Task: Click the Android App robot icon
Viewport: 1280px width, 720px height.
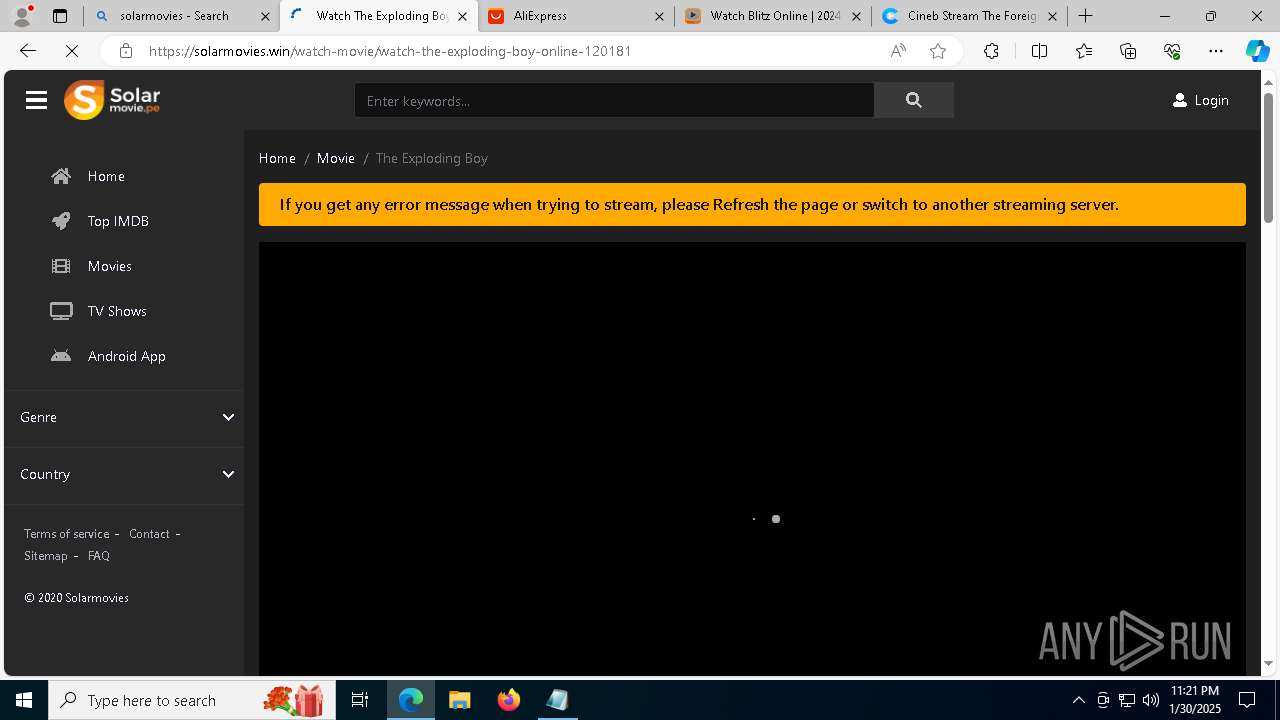Action: click(x=61, y=356)
